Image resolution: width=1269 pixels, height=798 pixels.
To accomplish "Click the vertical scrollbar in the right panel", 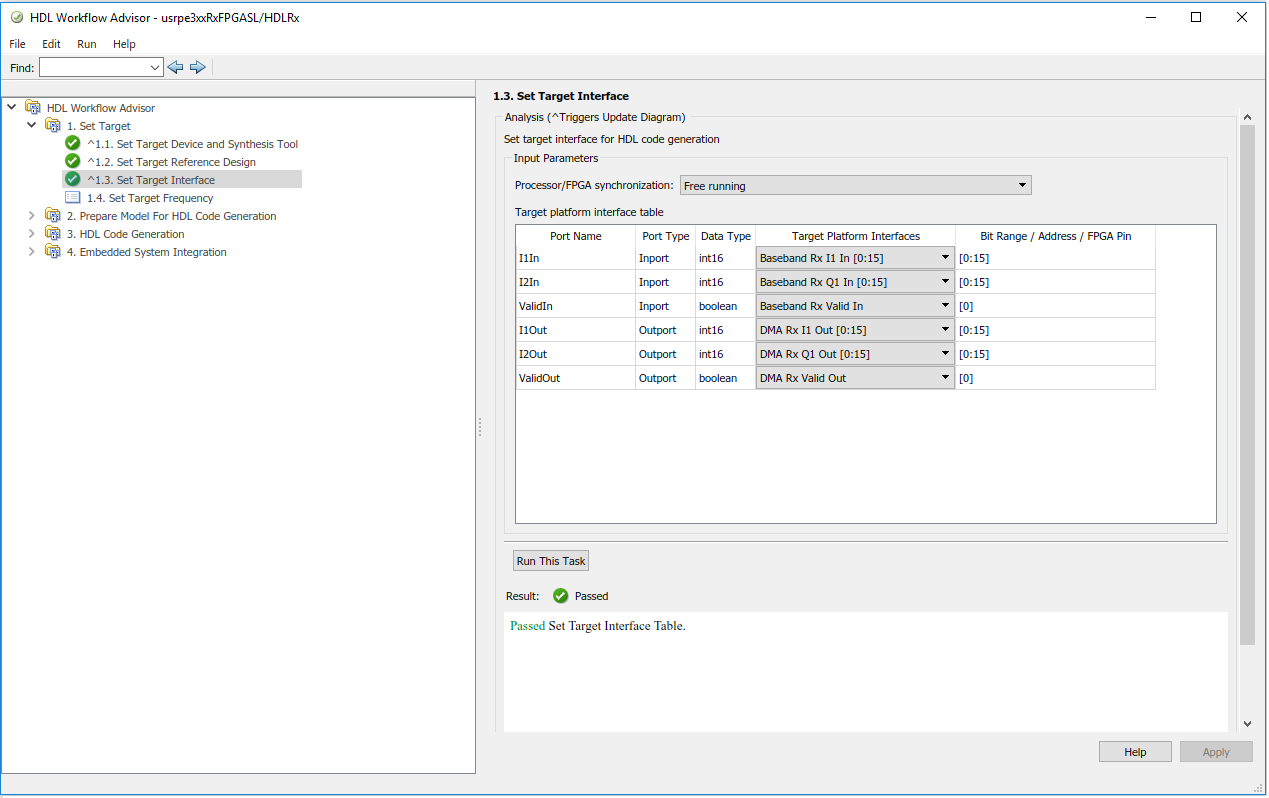I will [x=1247, y=385].
